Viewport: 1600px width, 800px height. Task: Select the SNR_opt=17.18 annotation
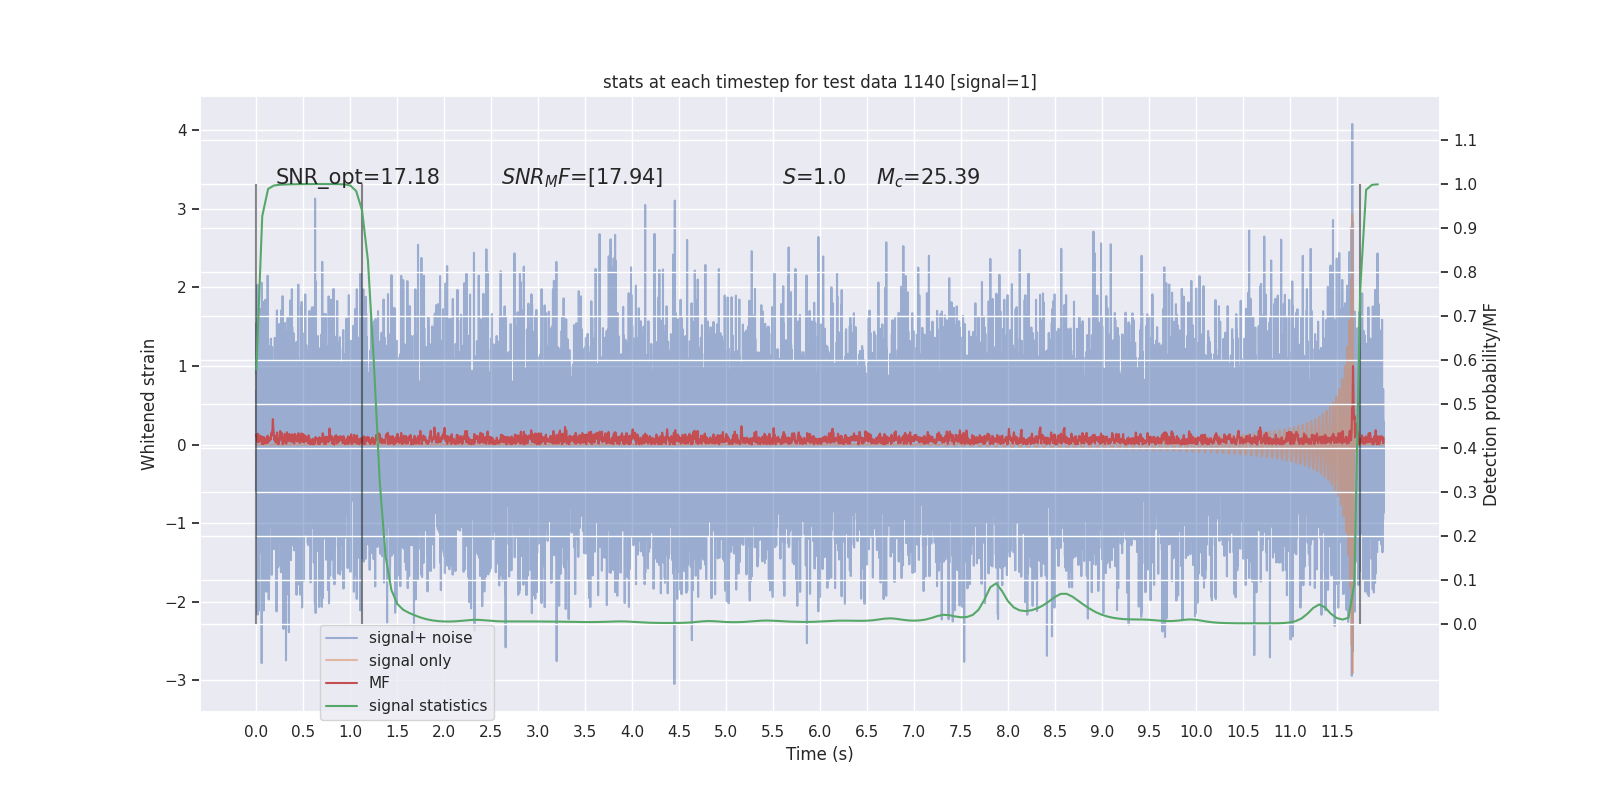coord(358,177)
